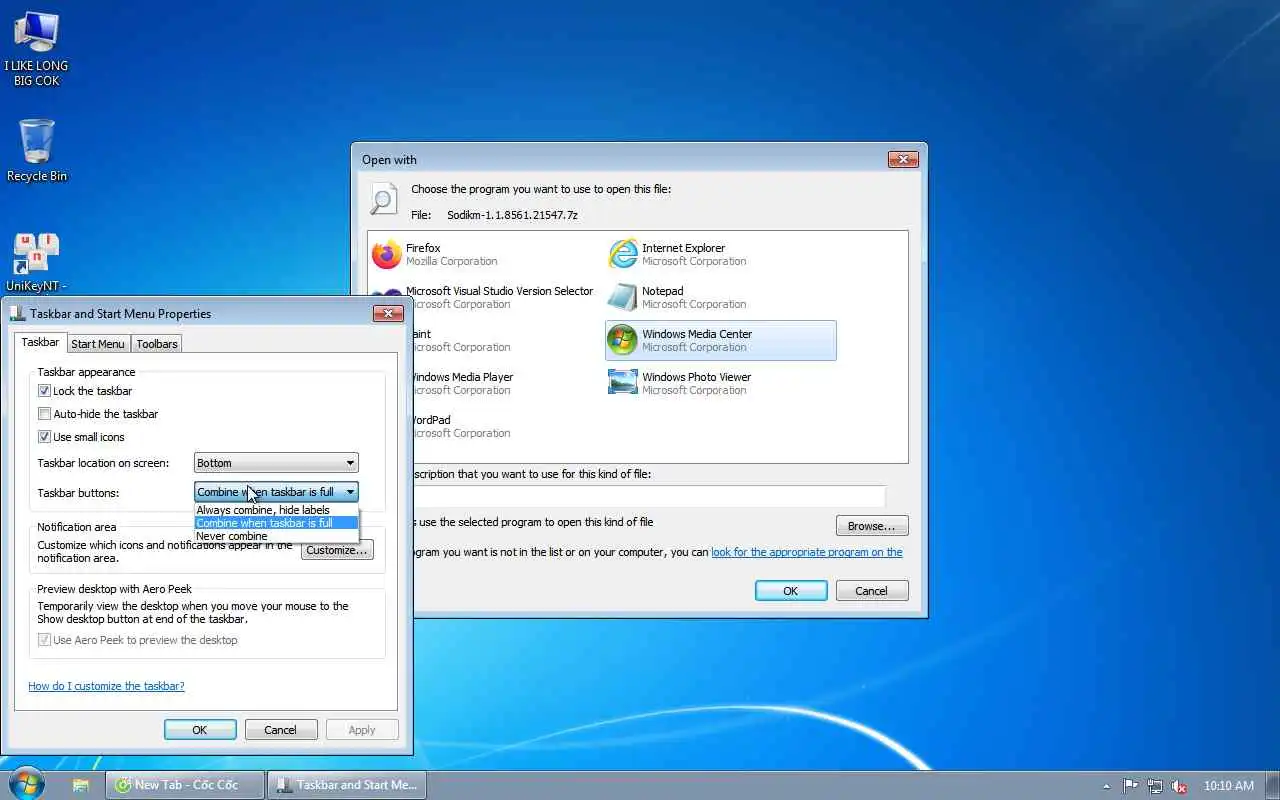Click Use Aero Peek checkbox
Screen dimensions: 1280x800
44,640
